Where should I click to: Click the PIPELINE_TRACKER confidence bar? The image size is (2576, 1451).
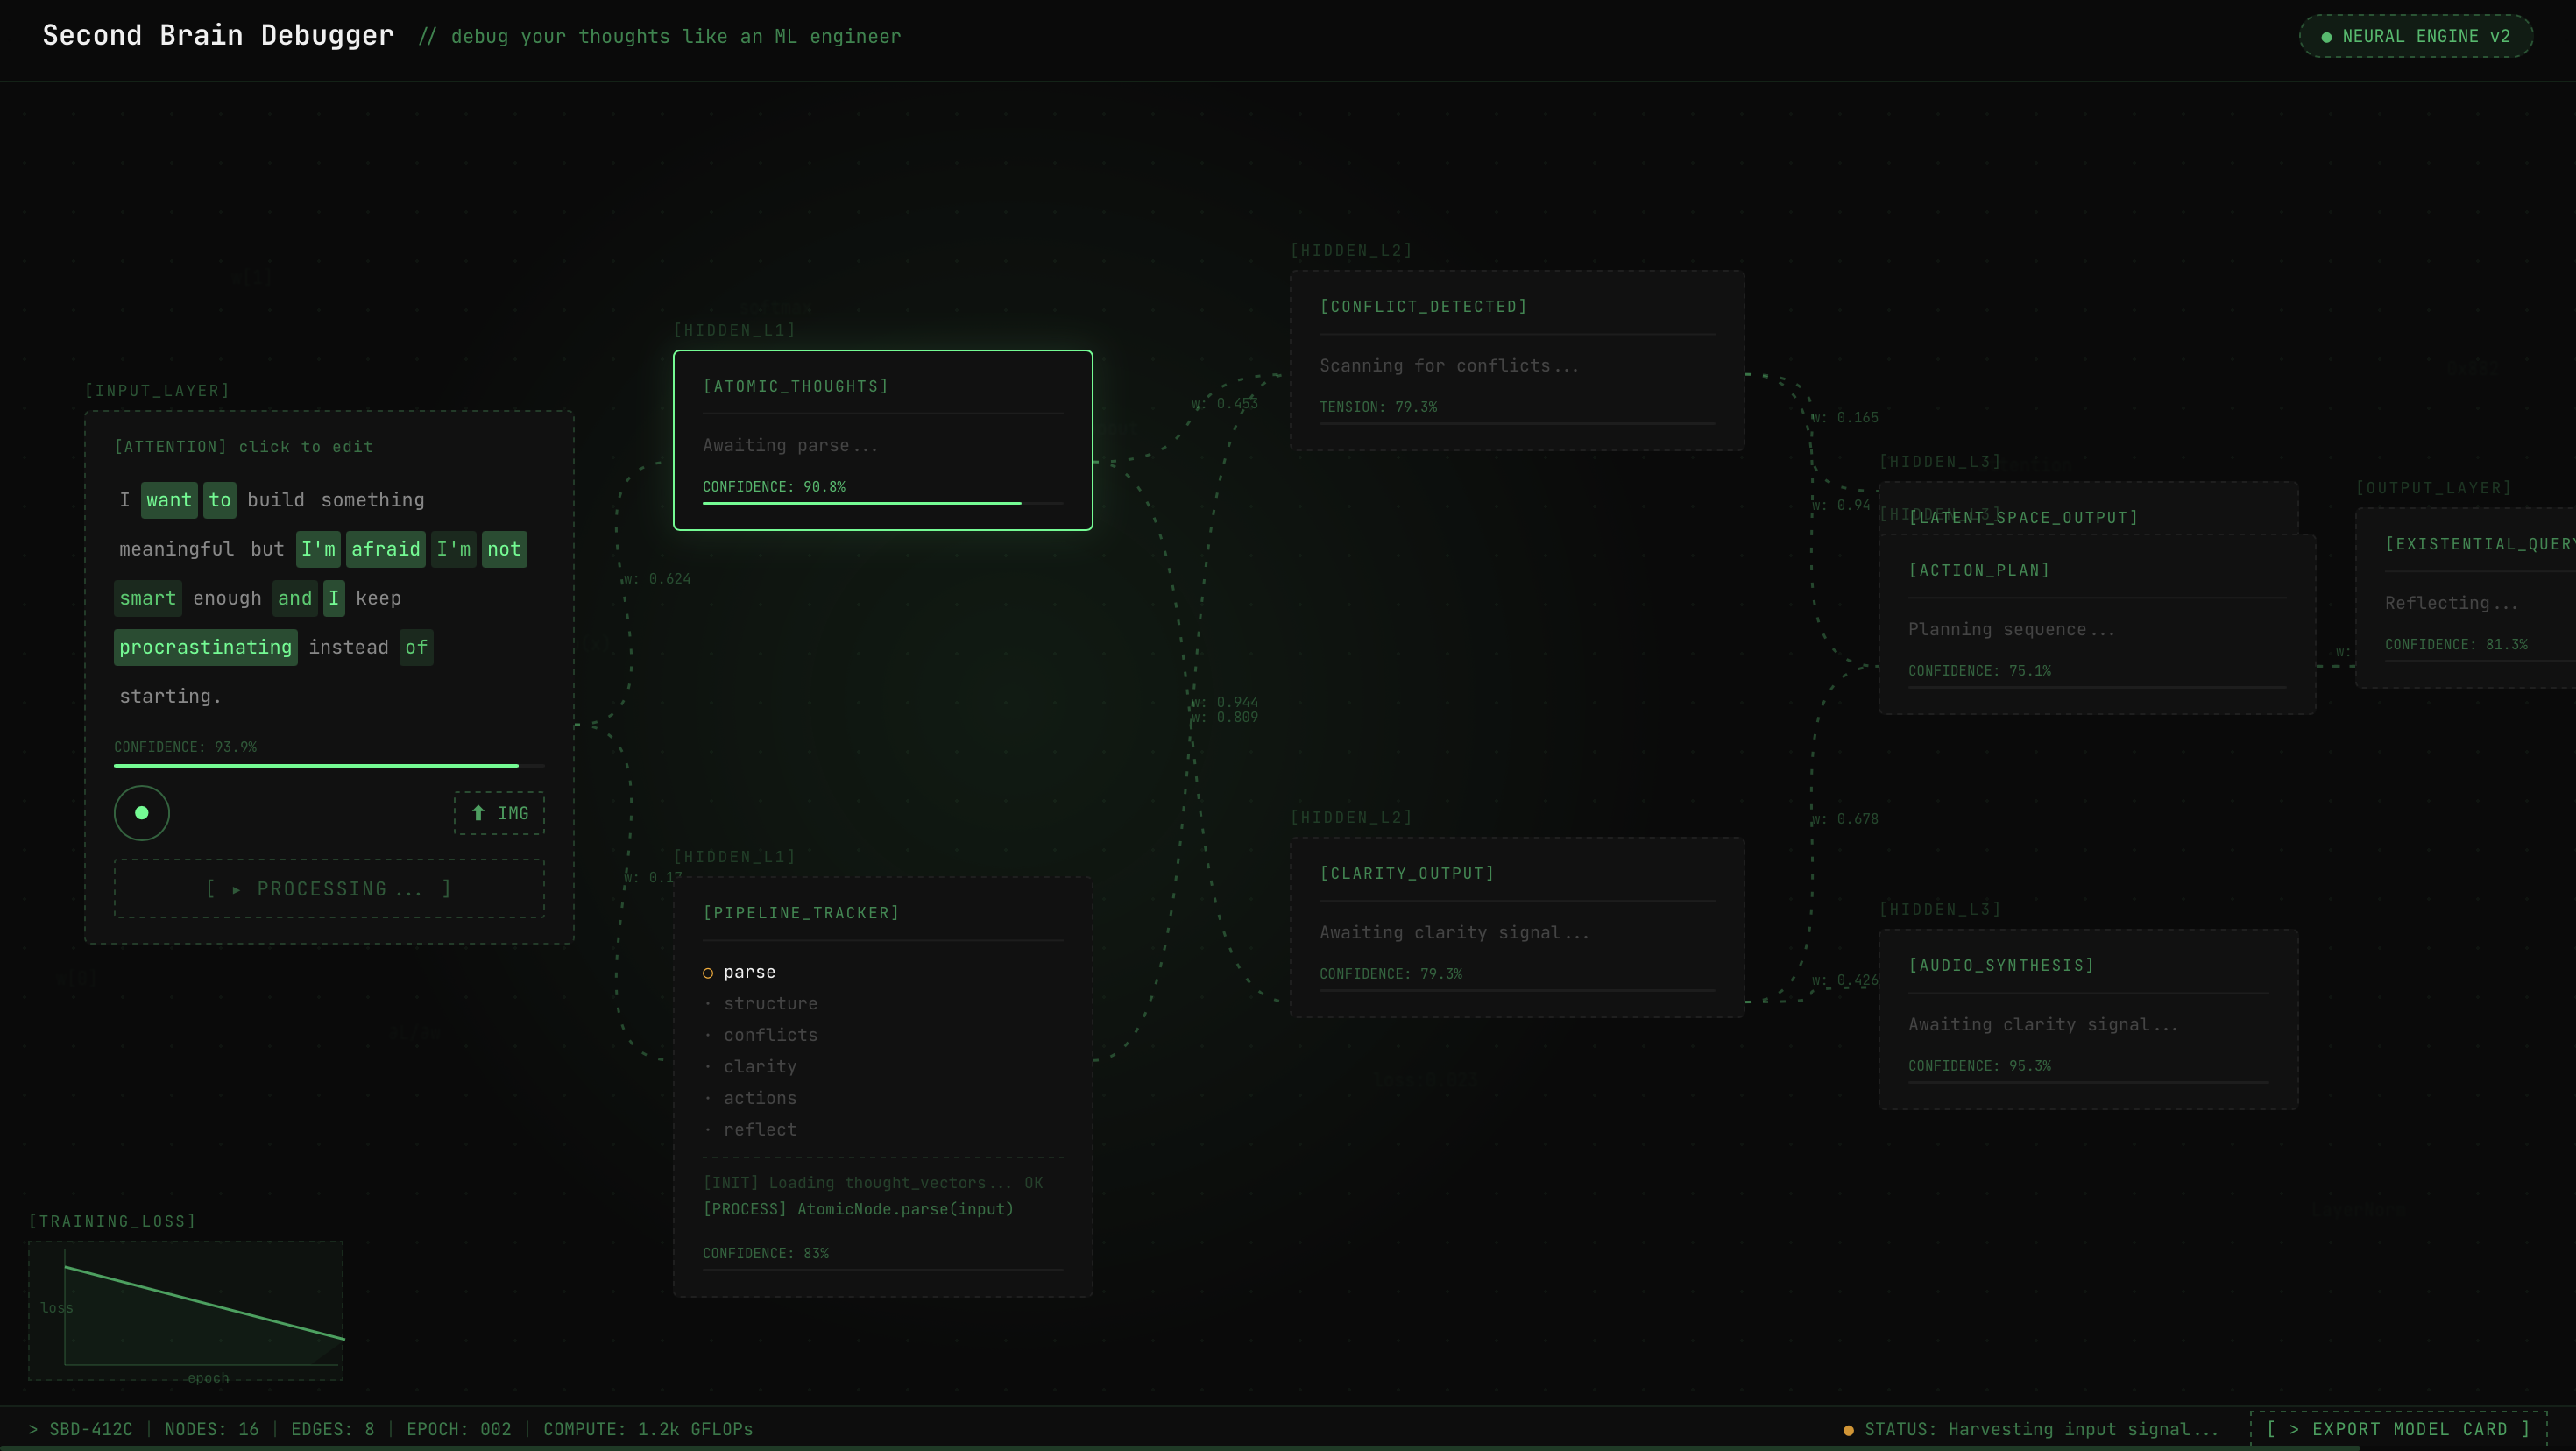coord(883,1269)
